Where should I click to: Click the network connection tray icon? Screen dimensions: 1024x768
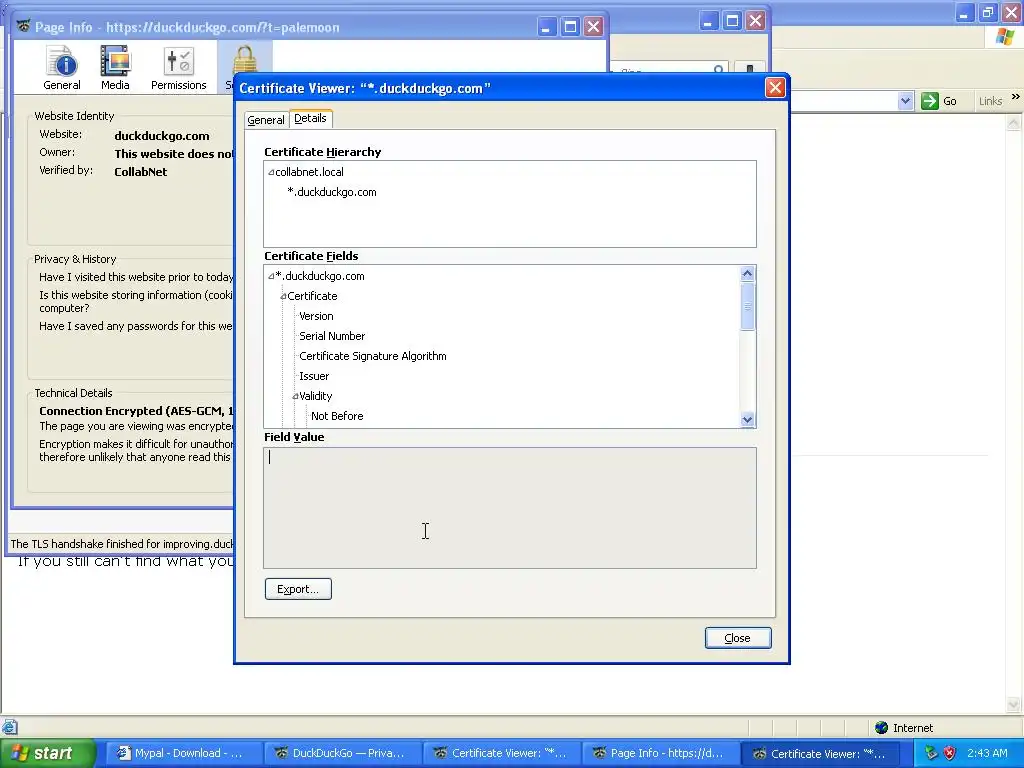(931, 753)
